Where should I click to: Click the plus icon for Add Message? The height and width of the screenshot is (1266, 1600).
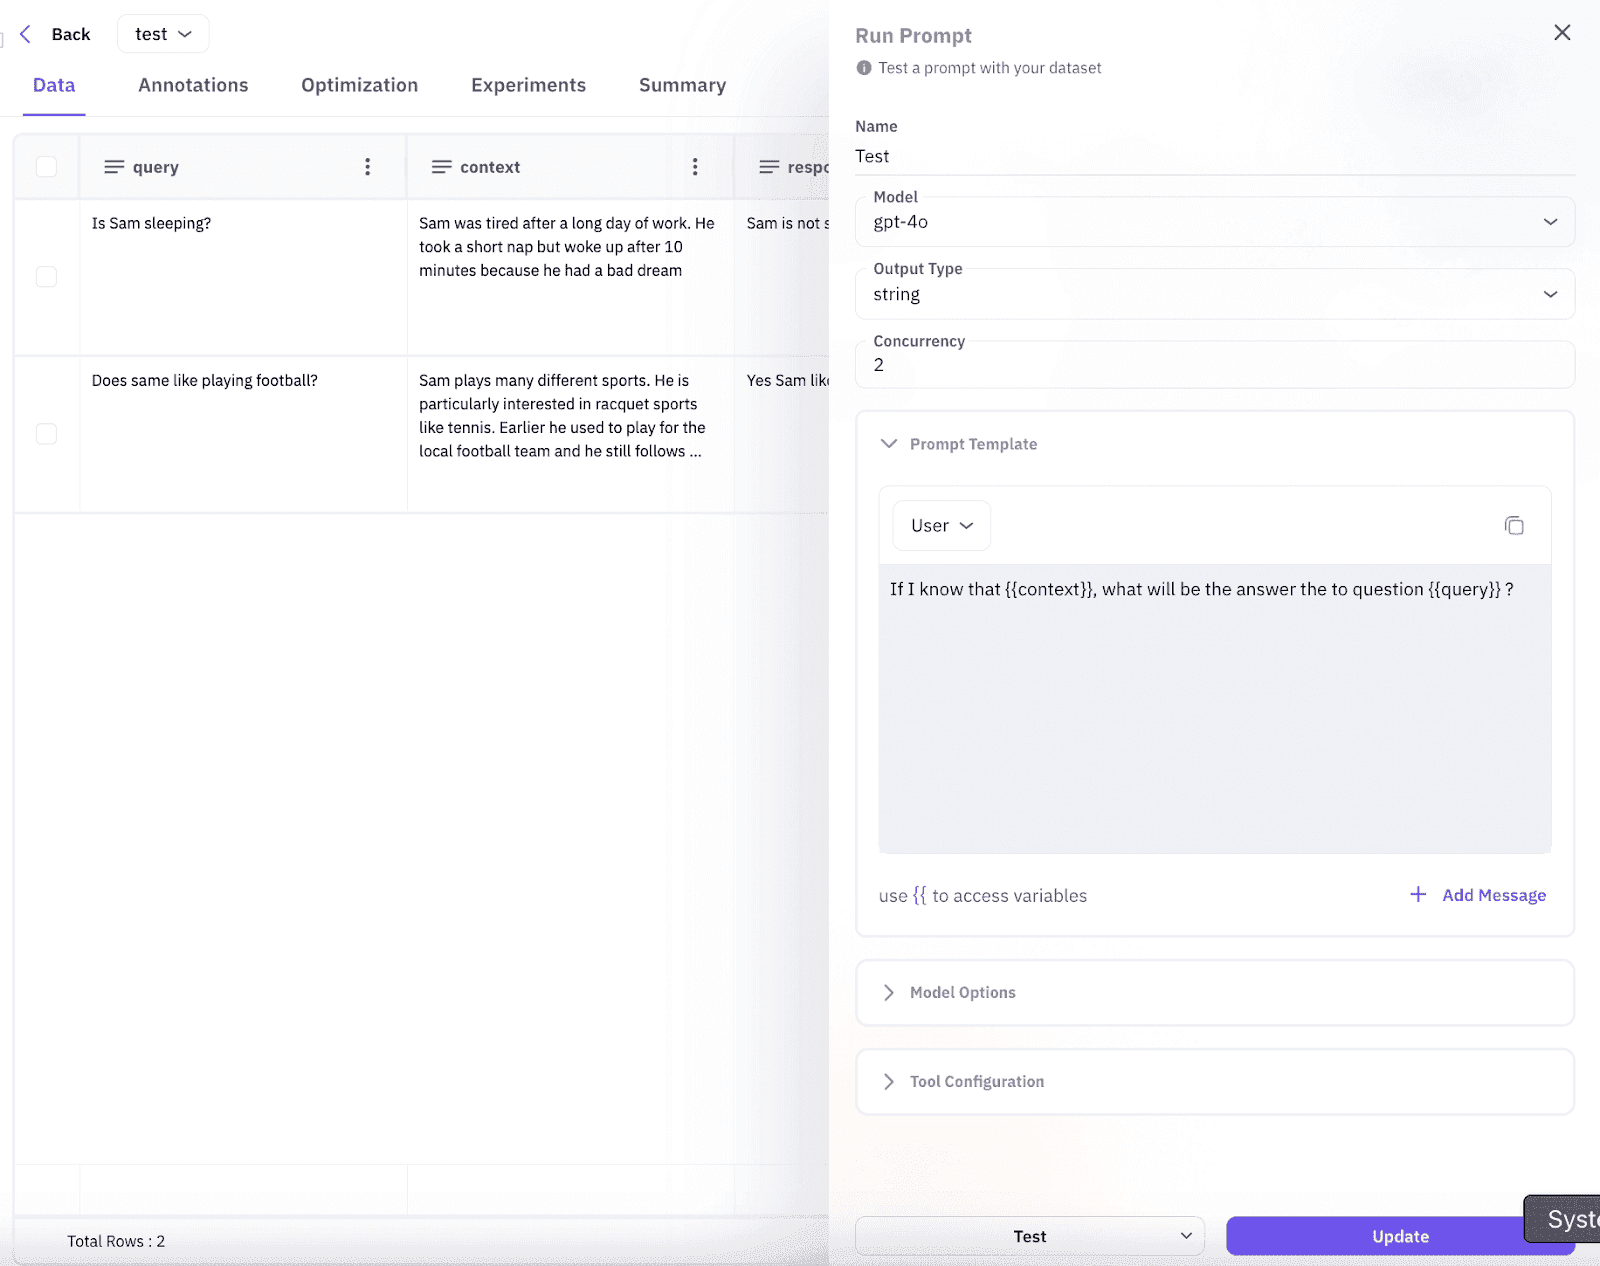pos(1418,894)
